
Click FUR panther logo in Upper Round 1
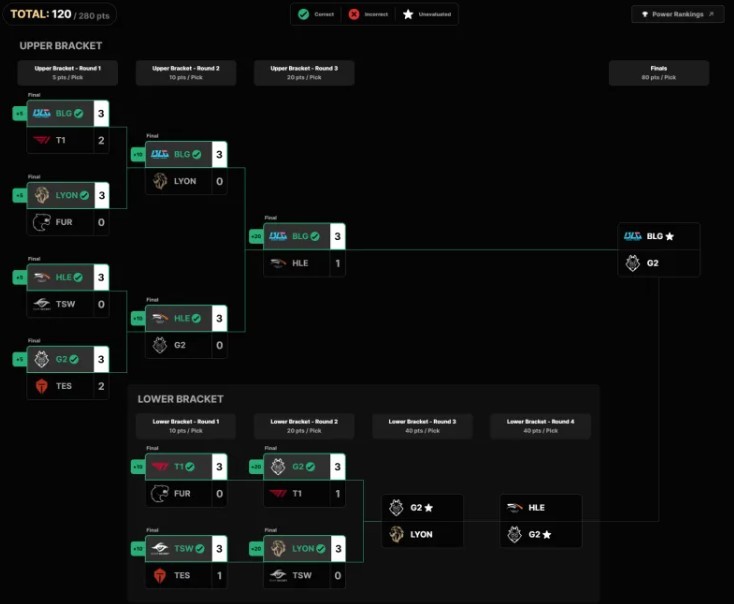pyautogui.click(x=42, y=222)
